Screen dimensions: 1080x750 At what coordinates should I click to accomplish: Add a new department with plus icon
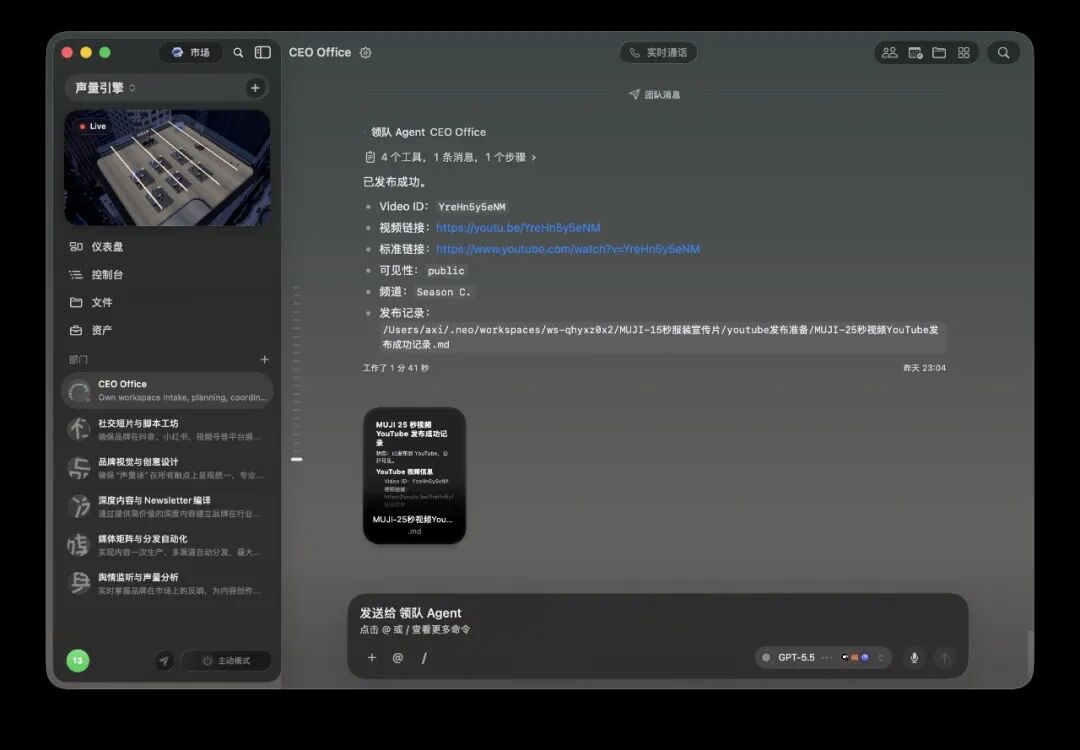point(264,360)
